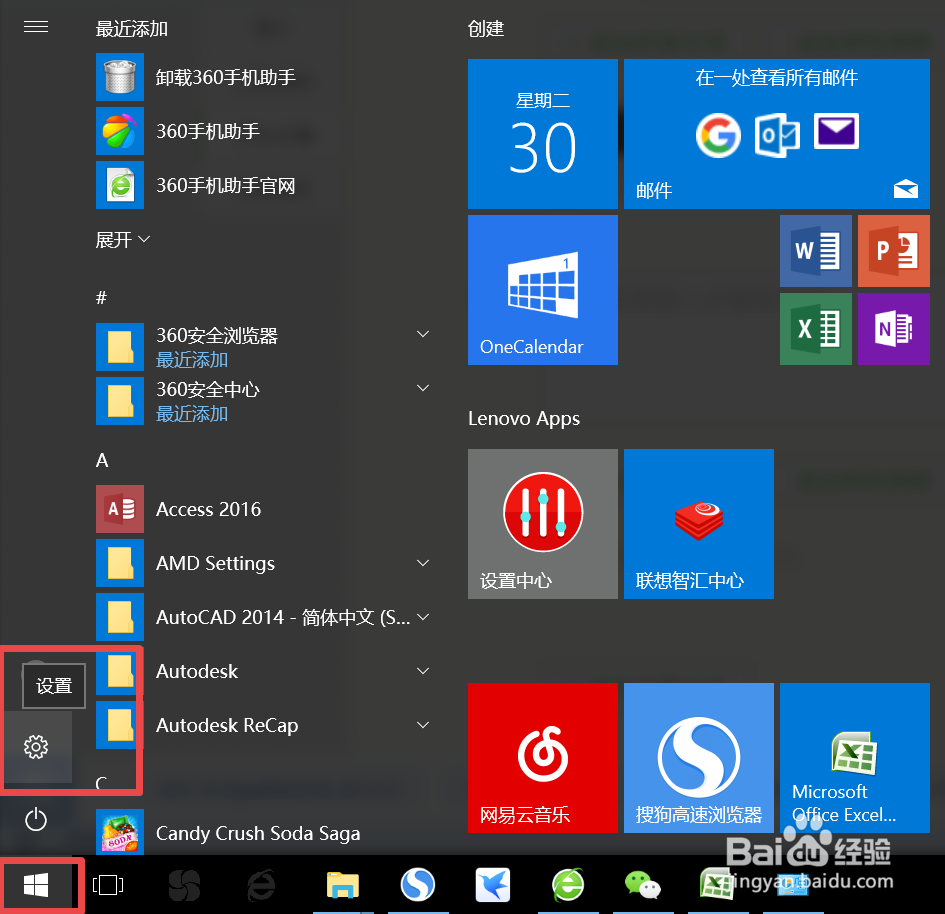Open the OneNote tile
This screenshot has width=945, height=914.
[x=894, y=329]
